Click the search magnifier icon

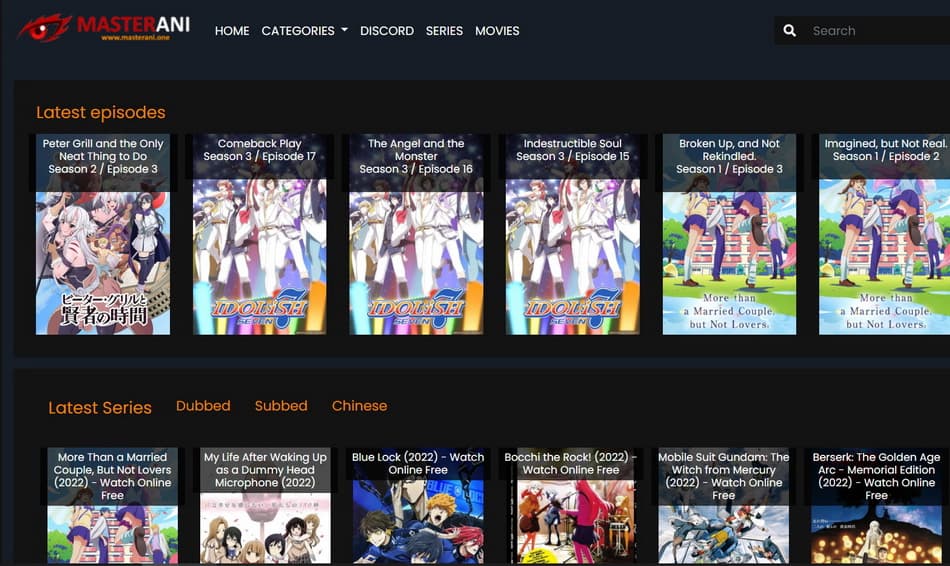coord(790,31)
